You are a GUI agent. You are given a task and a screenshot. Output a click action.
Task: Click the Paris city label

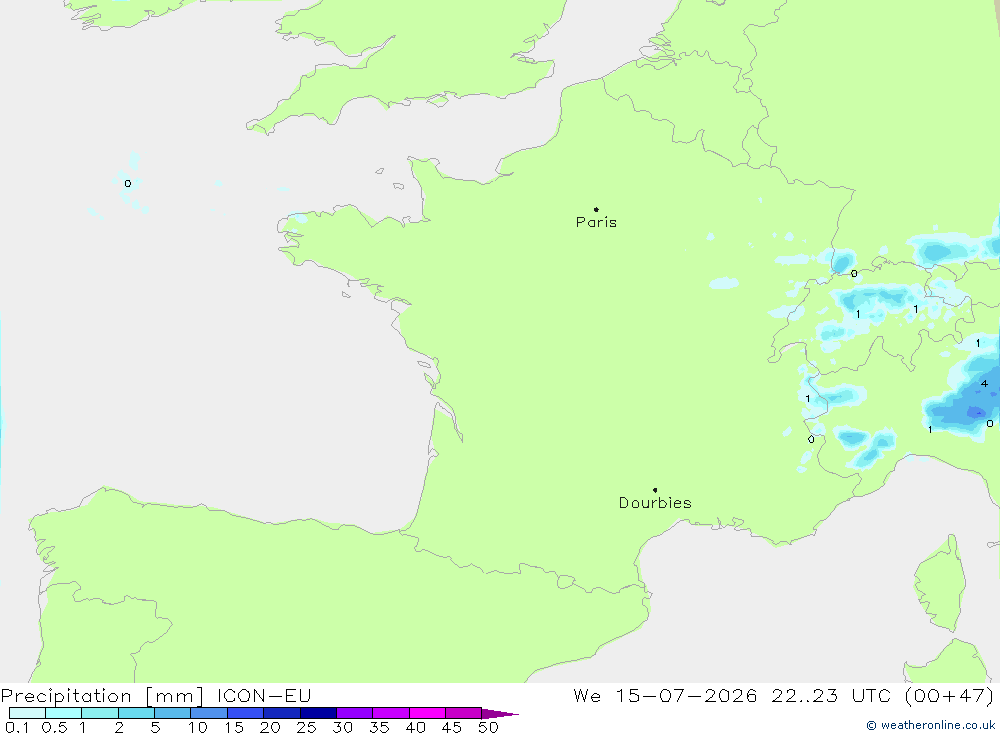596,222
